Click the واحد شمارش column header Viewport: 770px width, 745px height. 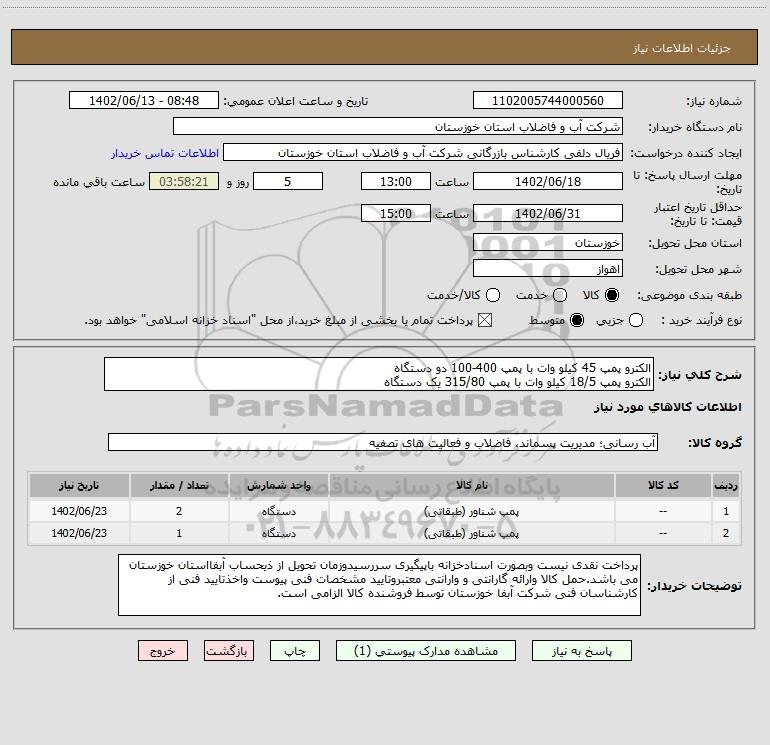pyautogui.click(x=278, y=485)
